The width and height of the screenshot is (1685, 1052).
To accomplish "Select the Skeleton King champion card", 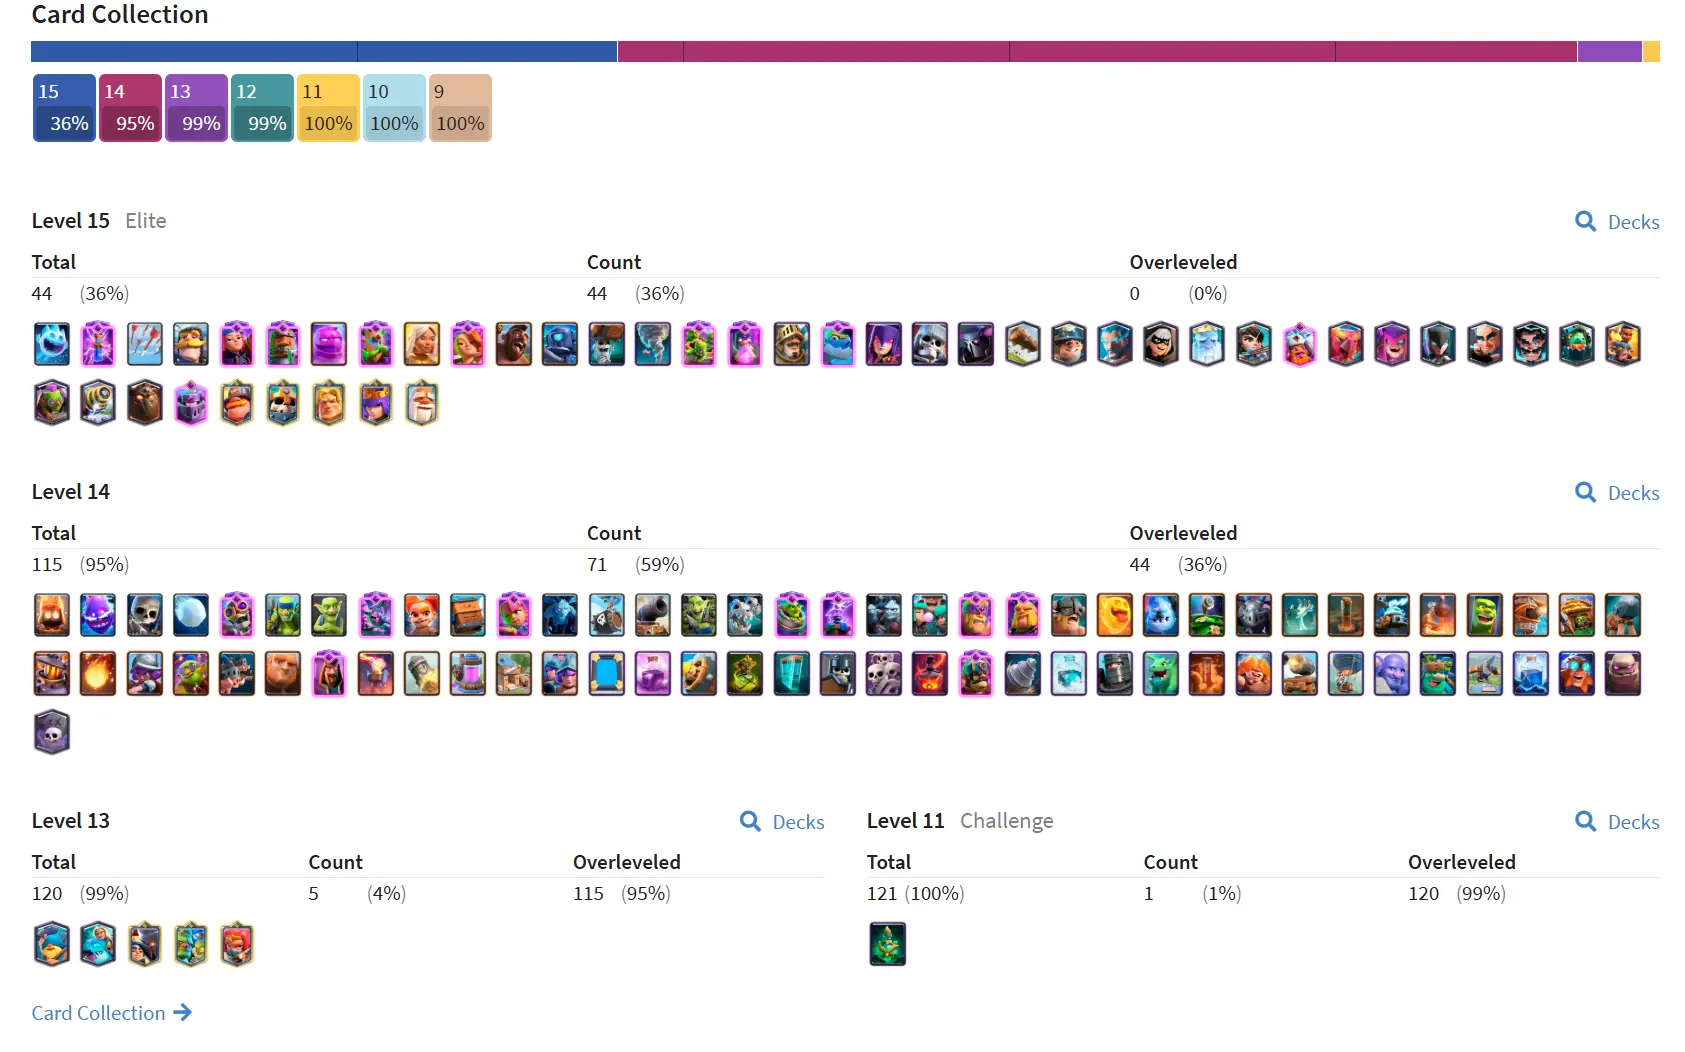I will (x=283, y=404).
